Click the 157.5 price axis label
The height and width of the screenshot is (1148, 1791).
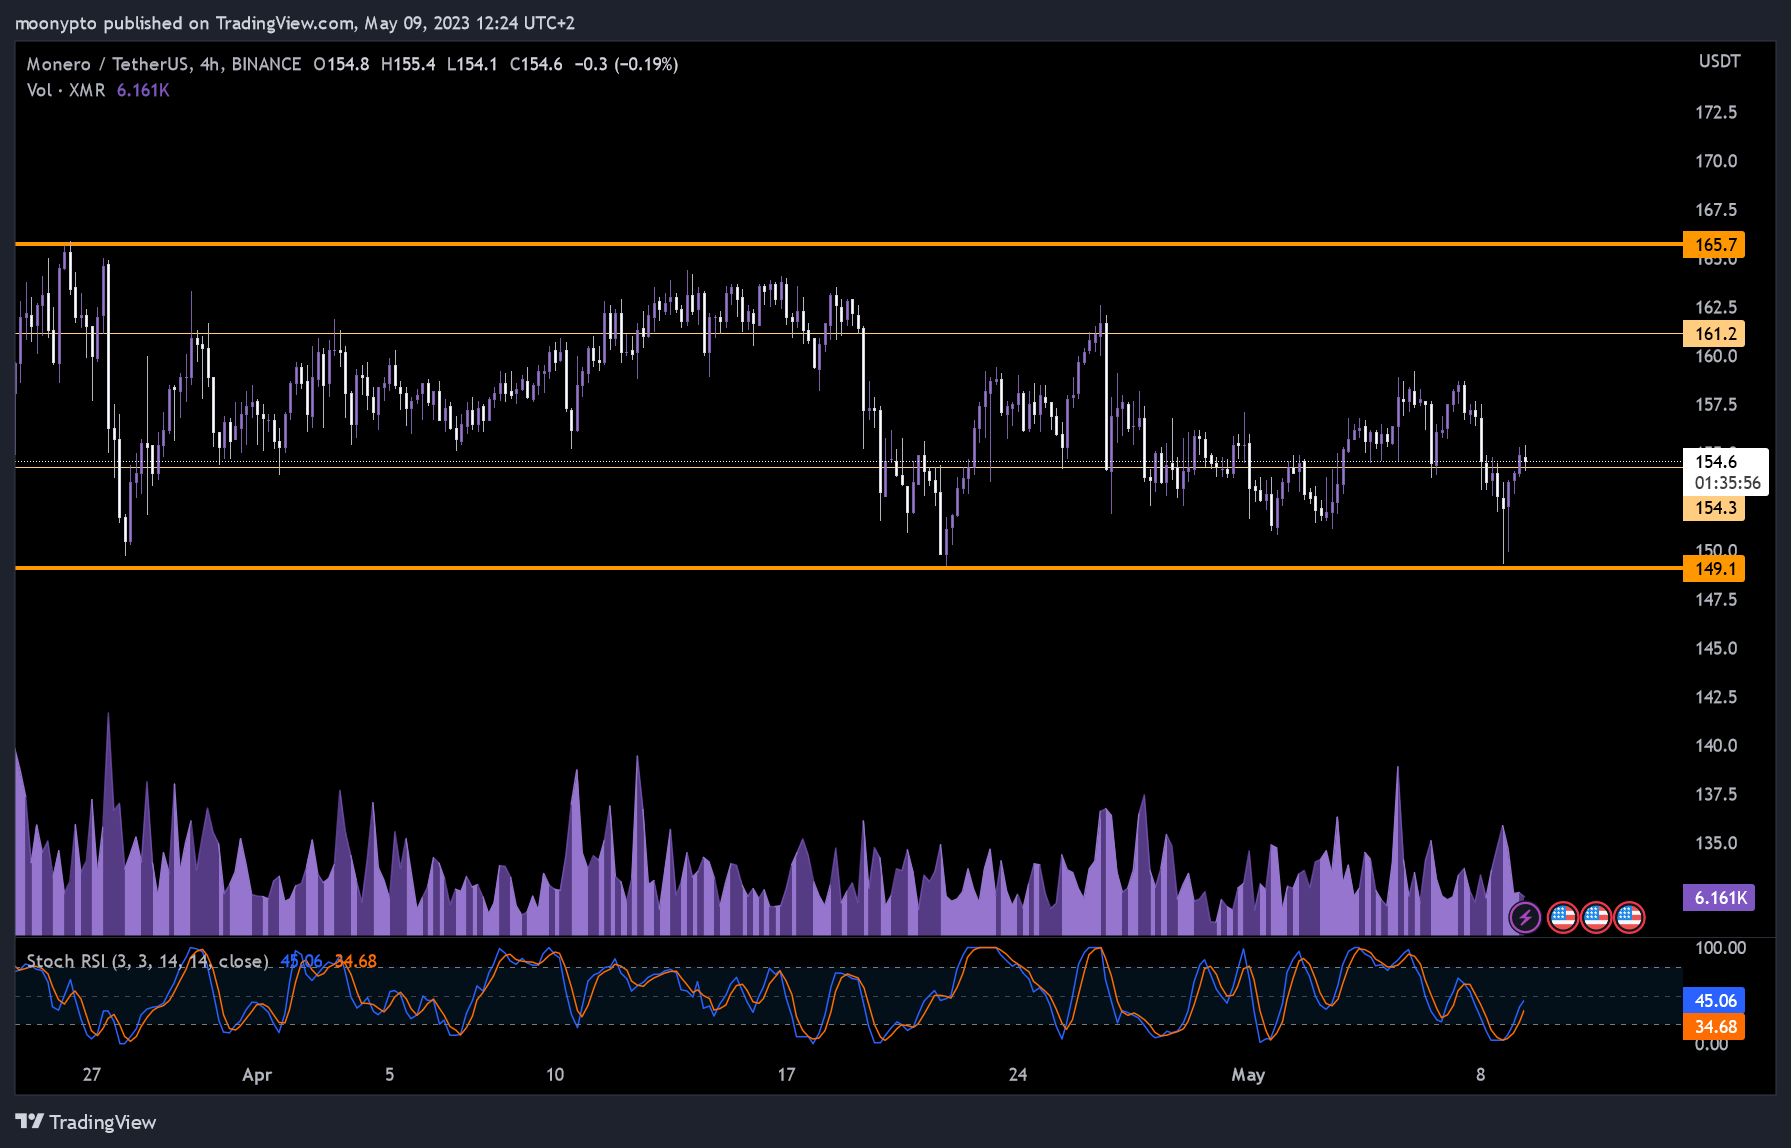(x=1716, y=405)
